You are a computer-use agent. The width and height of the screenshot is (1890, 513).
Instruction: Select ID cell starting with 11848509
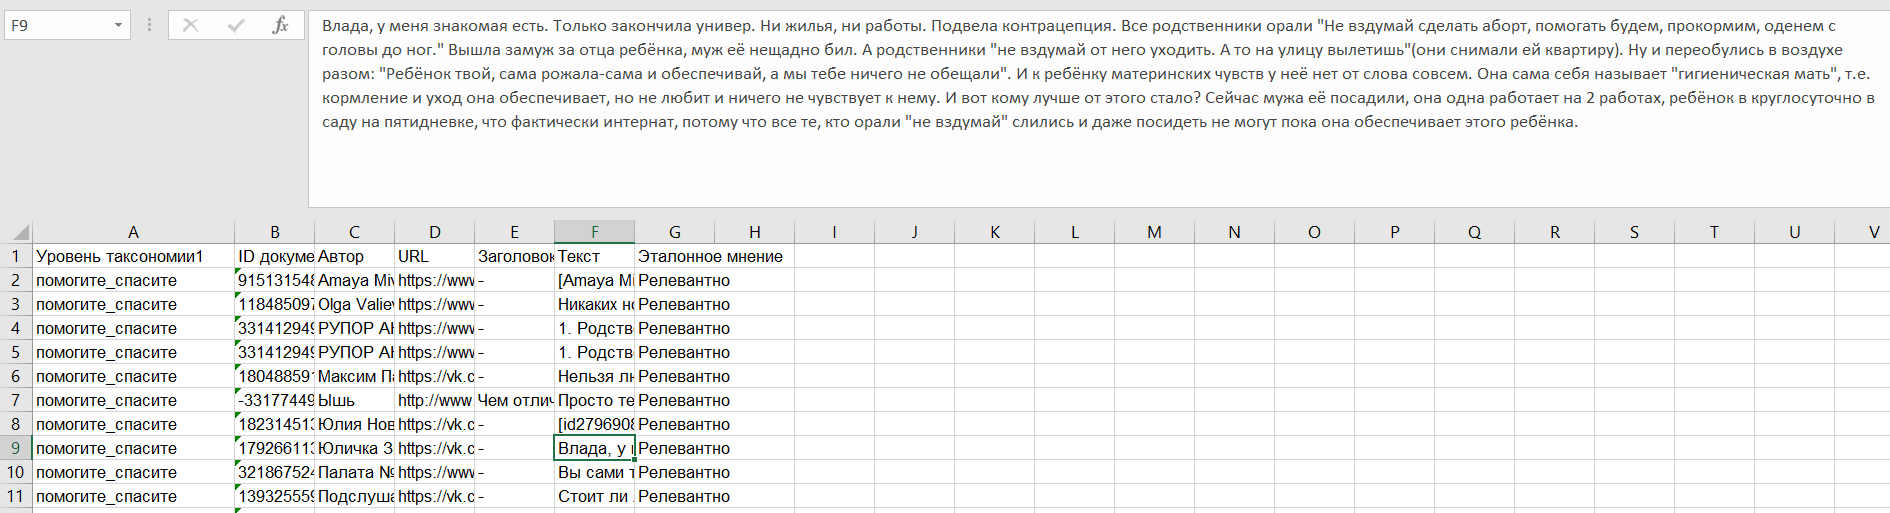(275, 304)
